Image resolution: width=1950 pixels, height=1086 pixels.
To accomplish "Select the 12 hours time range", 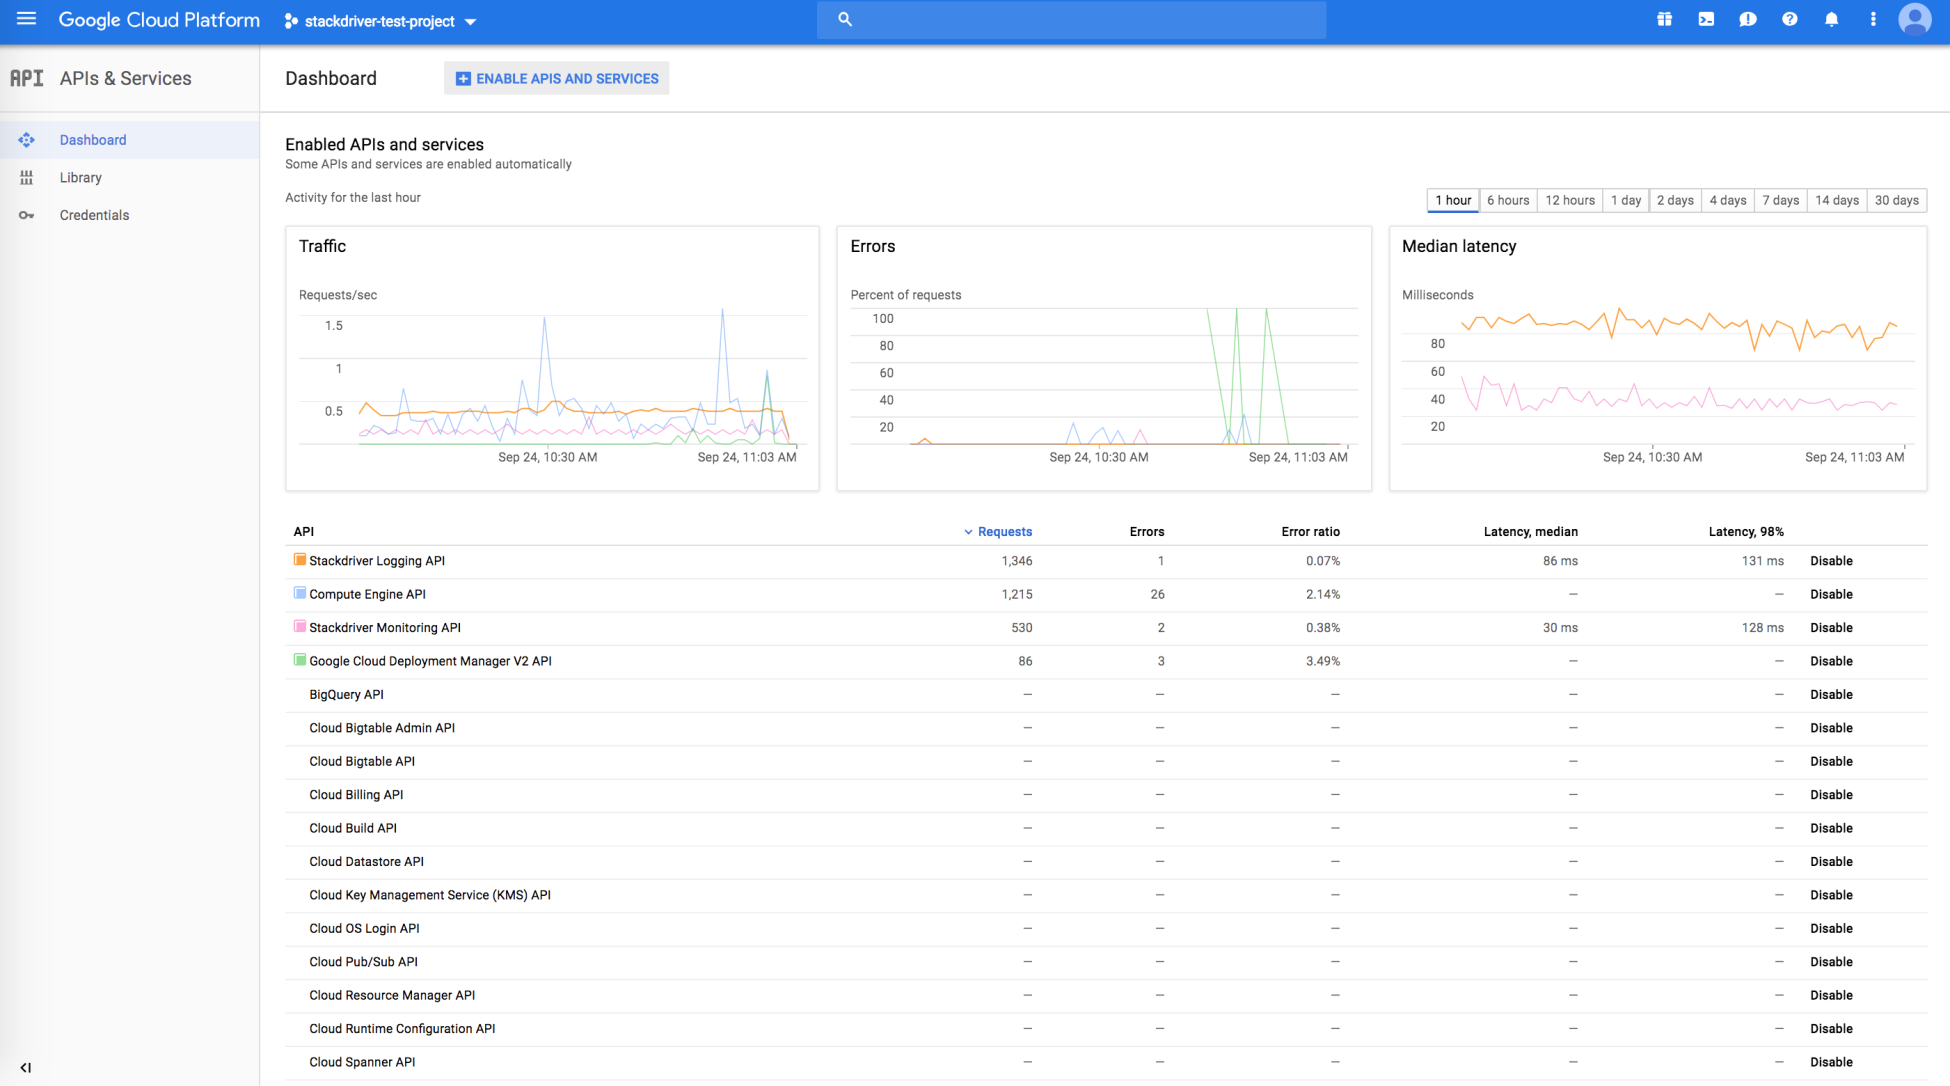I will [1570, 200].
